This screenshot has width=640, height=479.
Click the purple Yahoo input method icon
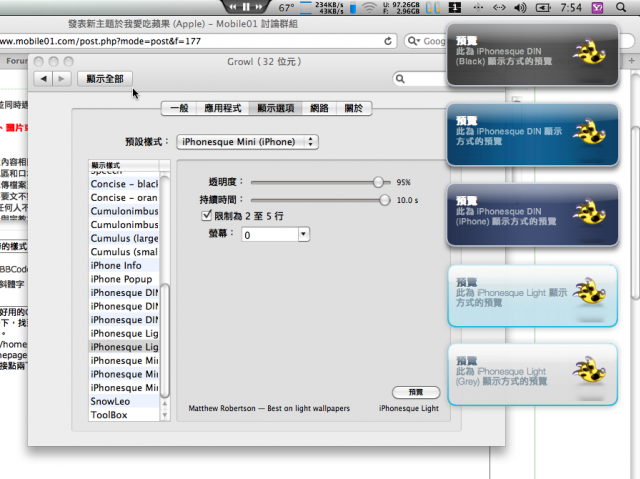pyautogui.click(x=597, y=7)
